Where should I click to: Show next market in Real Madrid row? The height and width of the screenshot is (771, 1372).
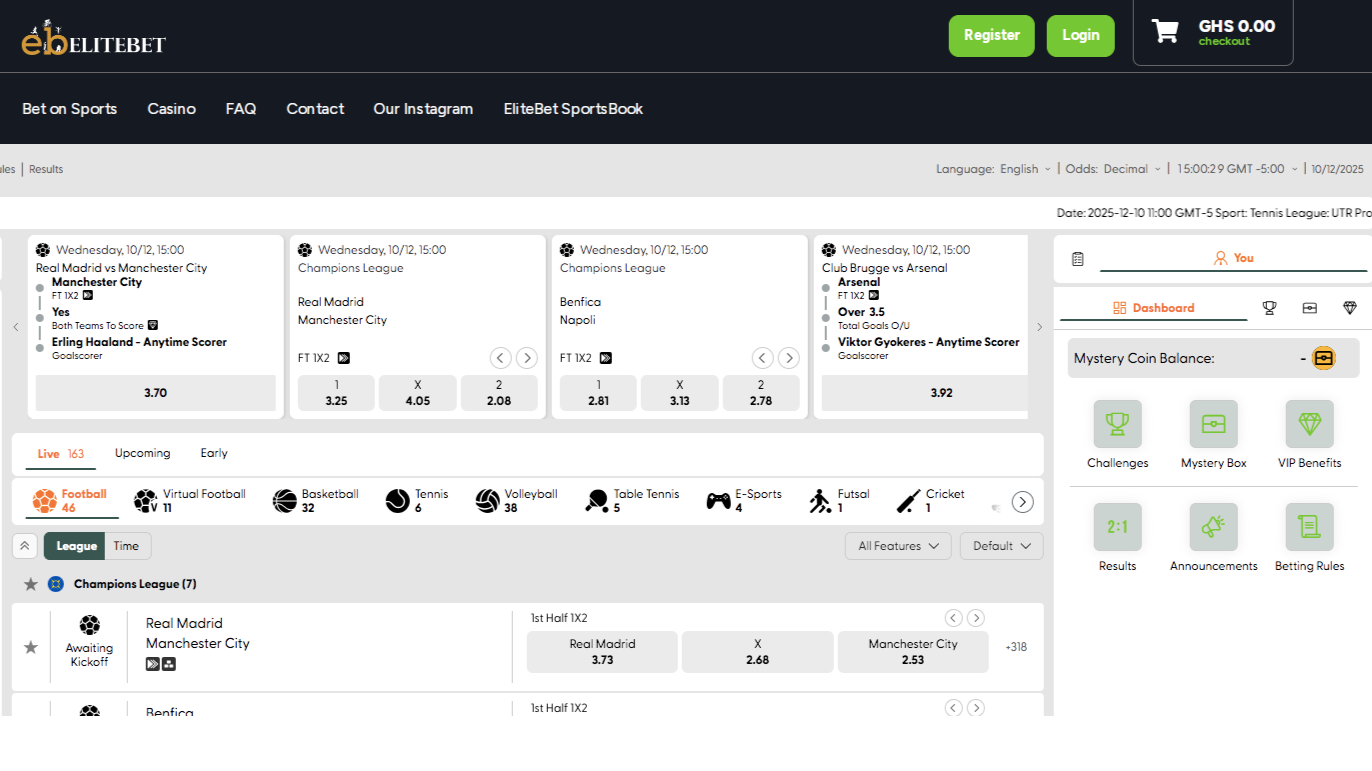pyautogui.click(x=976, y=618)
